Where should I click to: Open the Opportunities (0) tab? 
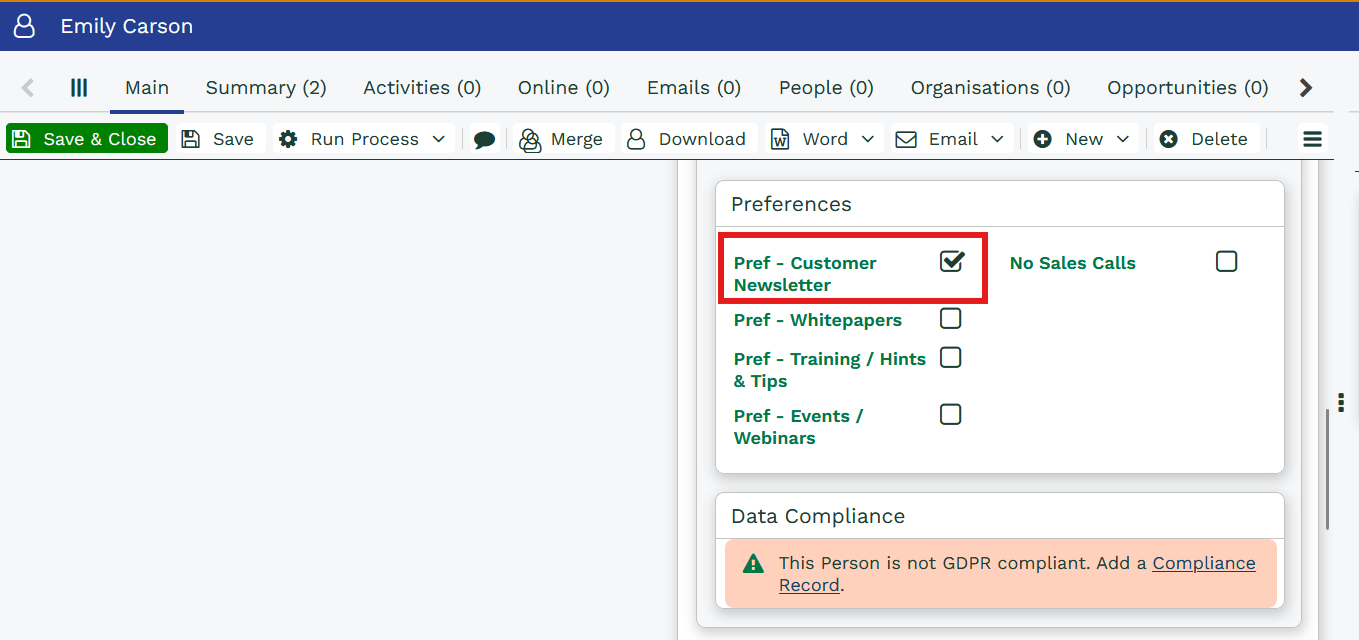(1187, 88)
